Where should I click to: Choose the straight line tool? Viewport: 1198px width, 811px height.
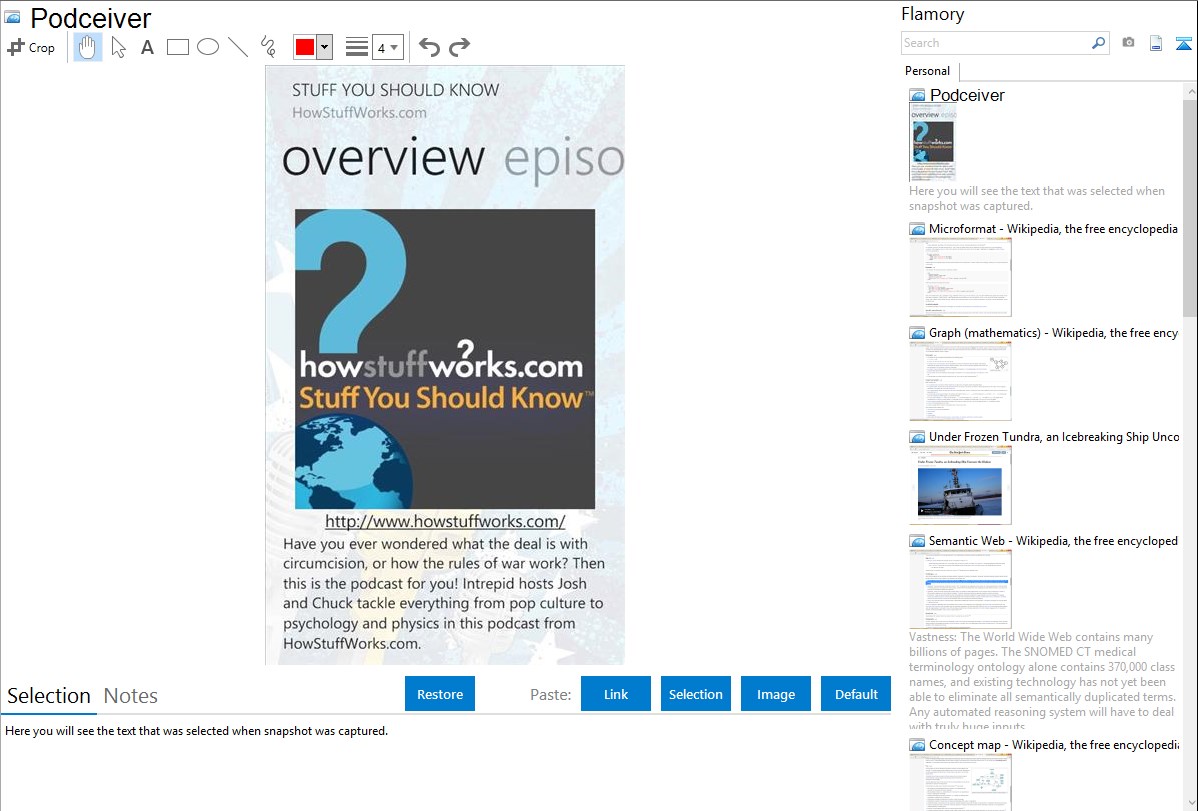[x=238, y=47]
